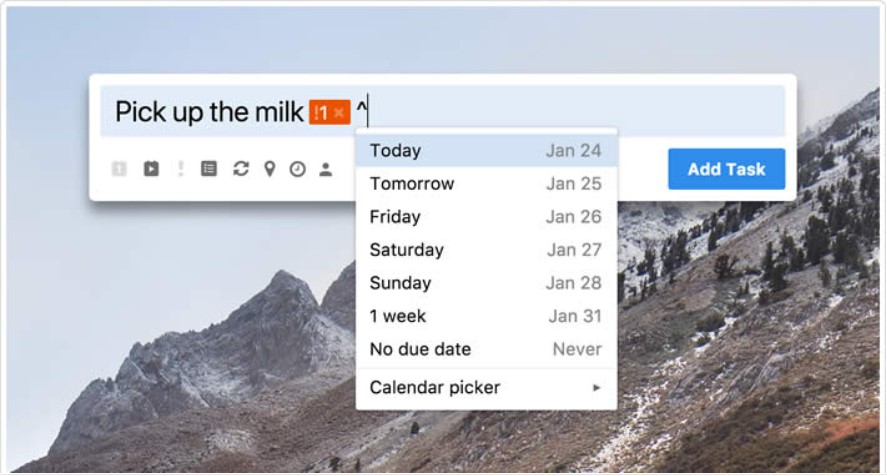Click the priority exclamation mark icon
The width and height of the screenshot is (887, 476).
180,169
